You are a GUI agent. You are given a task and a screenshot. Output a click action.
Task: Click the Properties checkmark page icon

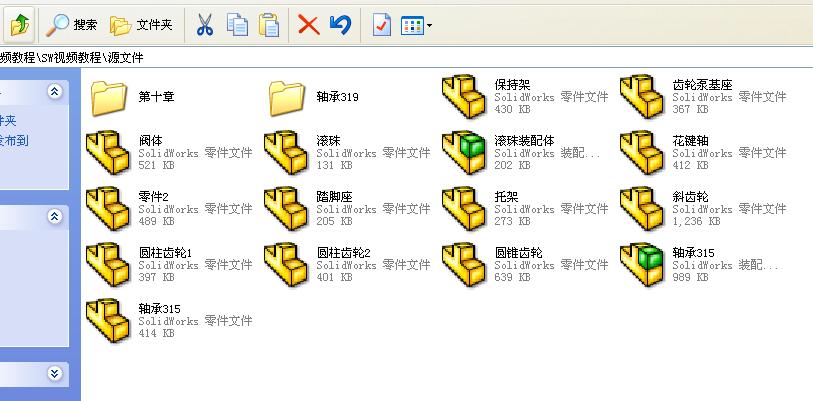coord(382,24)
